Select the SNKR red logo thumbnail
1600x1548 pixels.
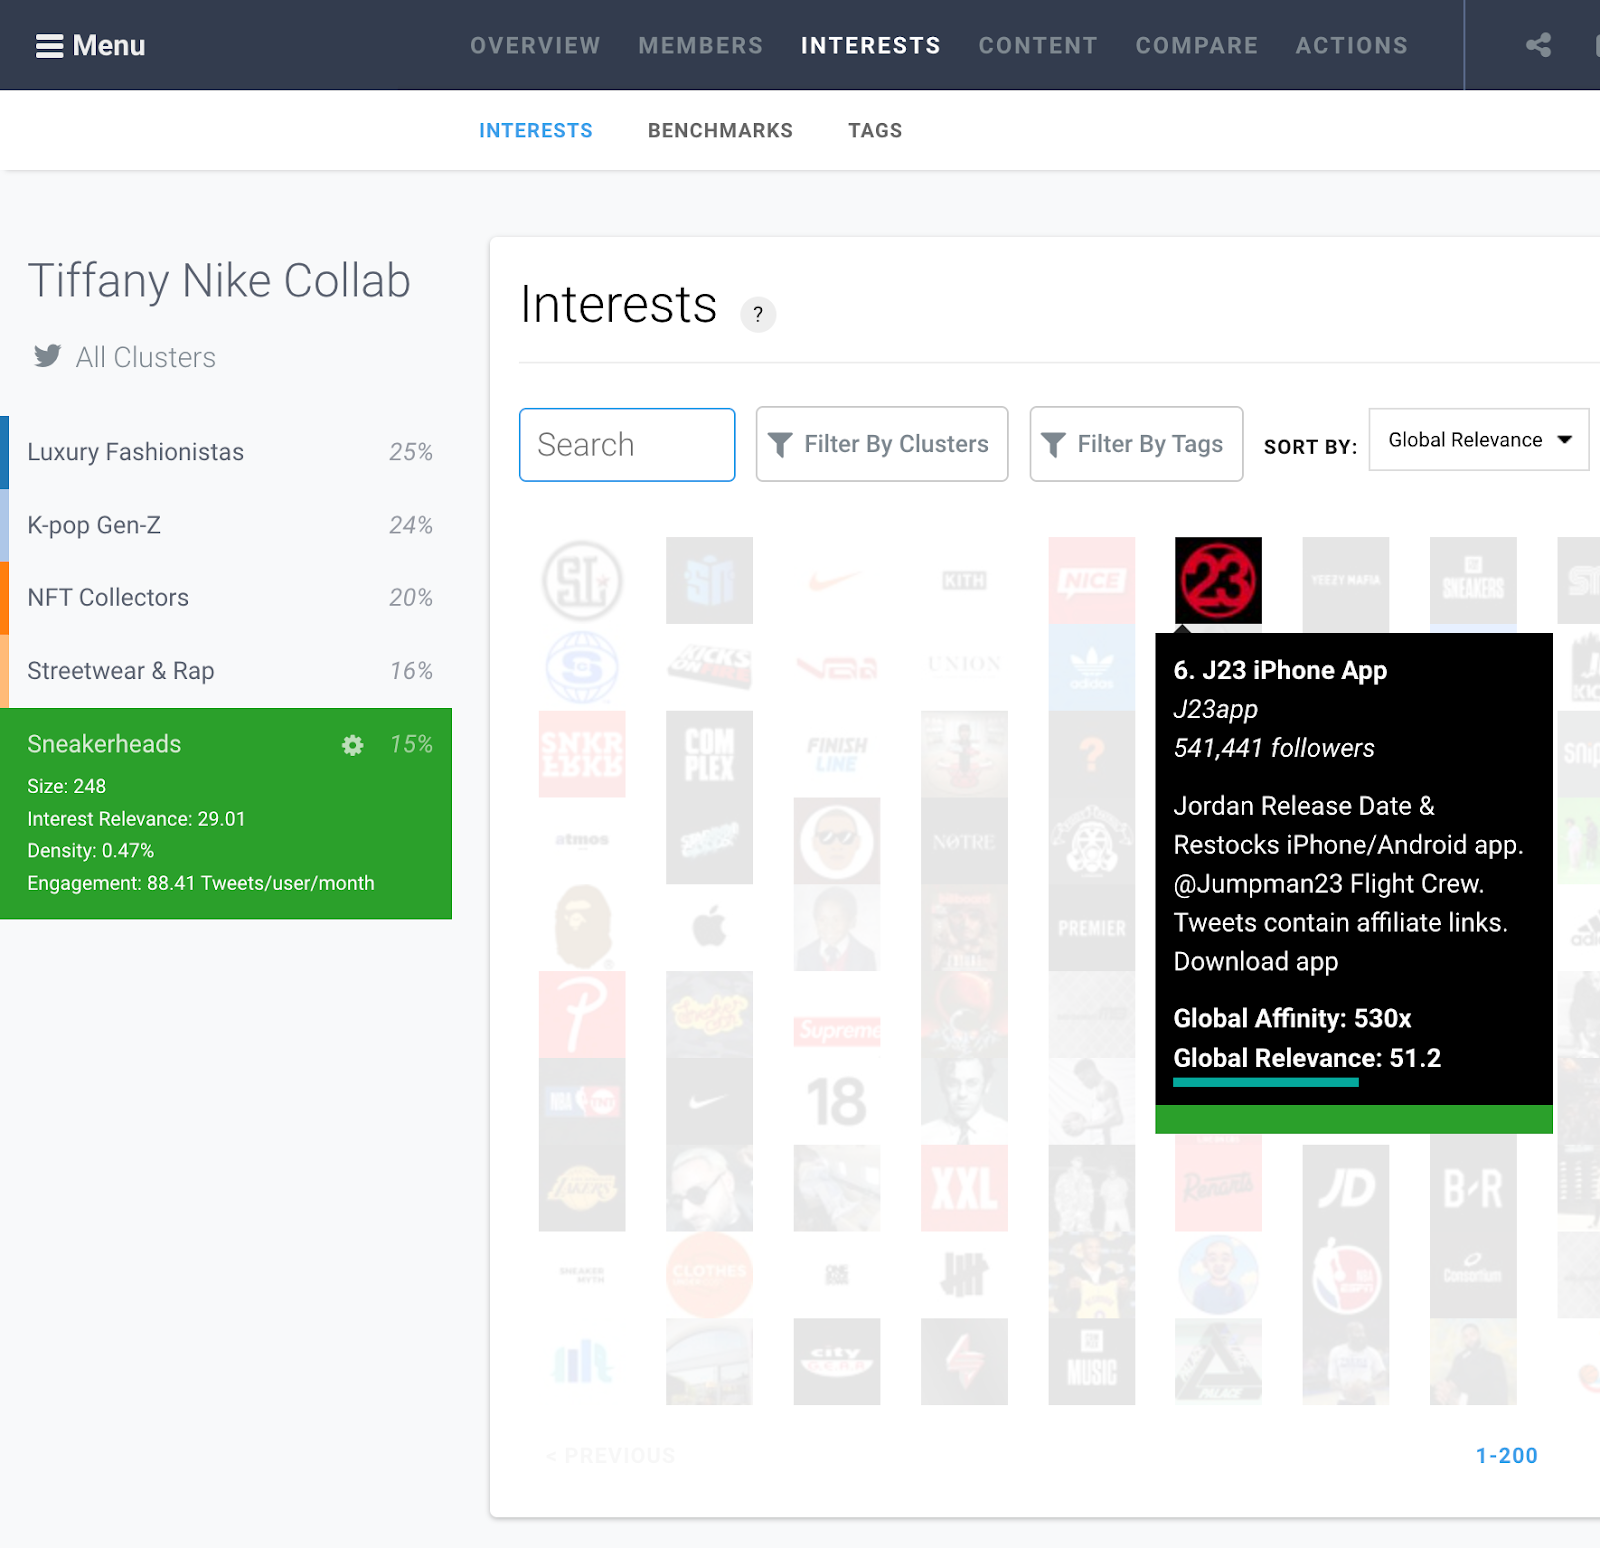(582, 754)
